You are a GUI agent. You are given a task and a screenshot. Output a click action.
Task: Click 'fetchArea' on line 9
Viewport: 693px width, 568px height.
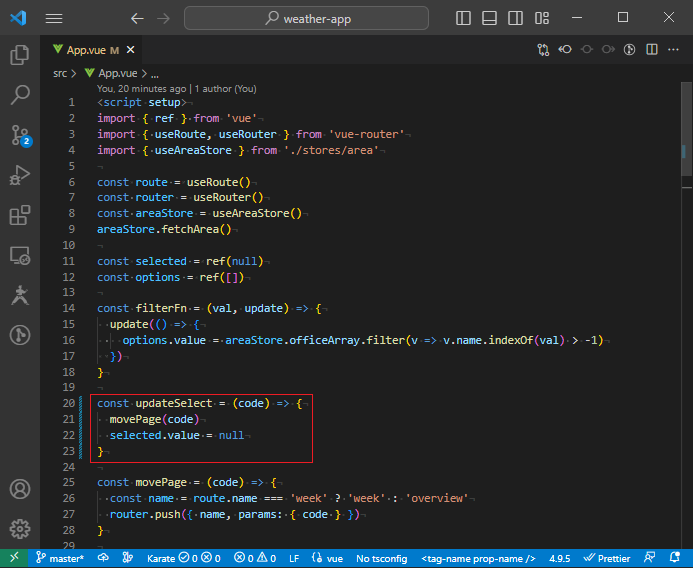tap(190, 230)
